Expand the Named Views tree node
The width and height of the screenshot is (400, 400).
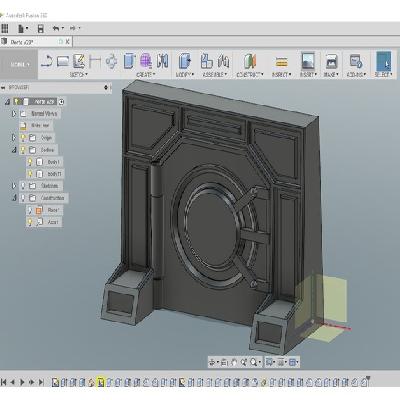tap(14, 114)
